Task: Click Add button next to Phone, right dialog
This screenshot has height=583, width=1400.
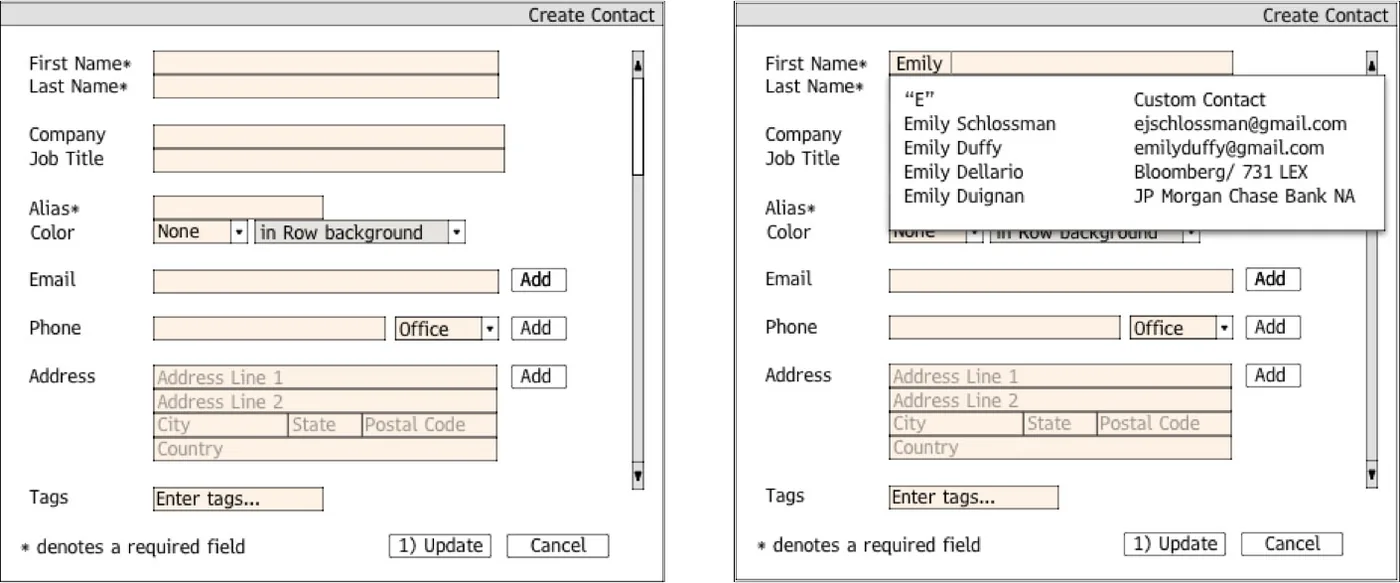Action: [x=1273, y=327]
